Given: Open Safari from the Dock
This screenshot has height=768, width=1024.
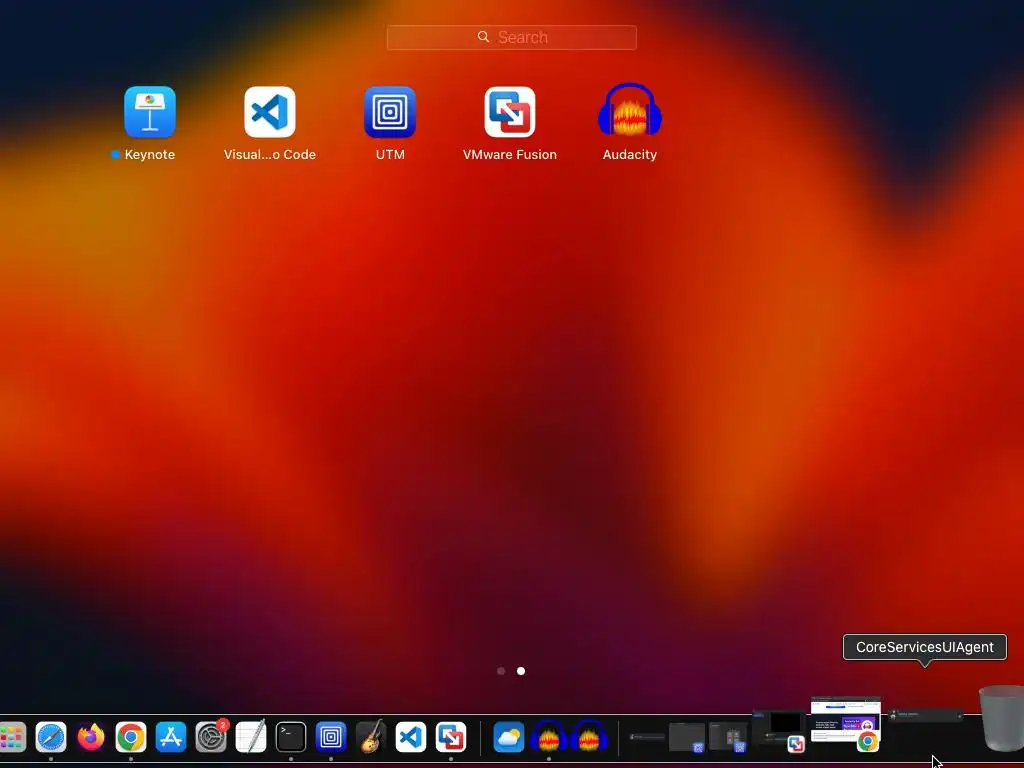Looking at the screenshot, I should 51,737.
